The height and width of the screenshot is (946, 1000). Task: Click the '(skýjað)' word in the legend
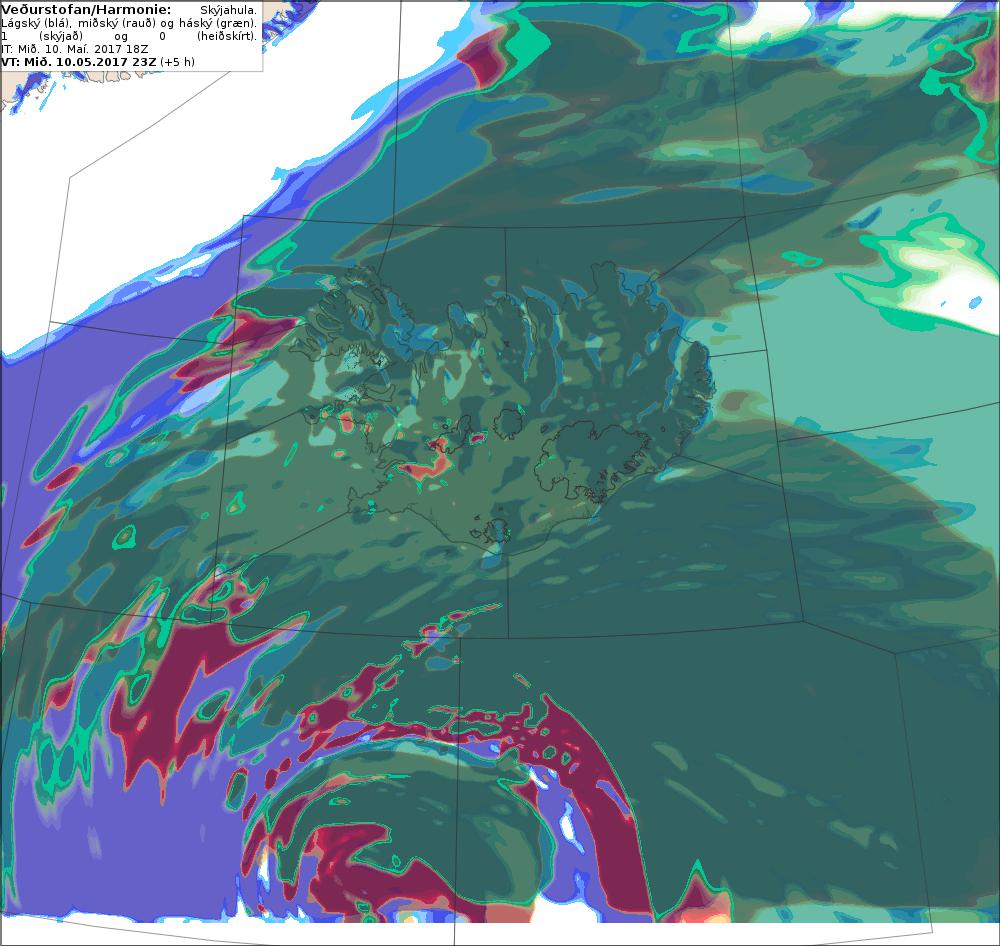(59, 36)
